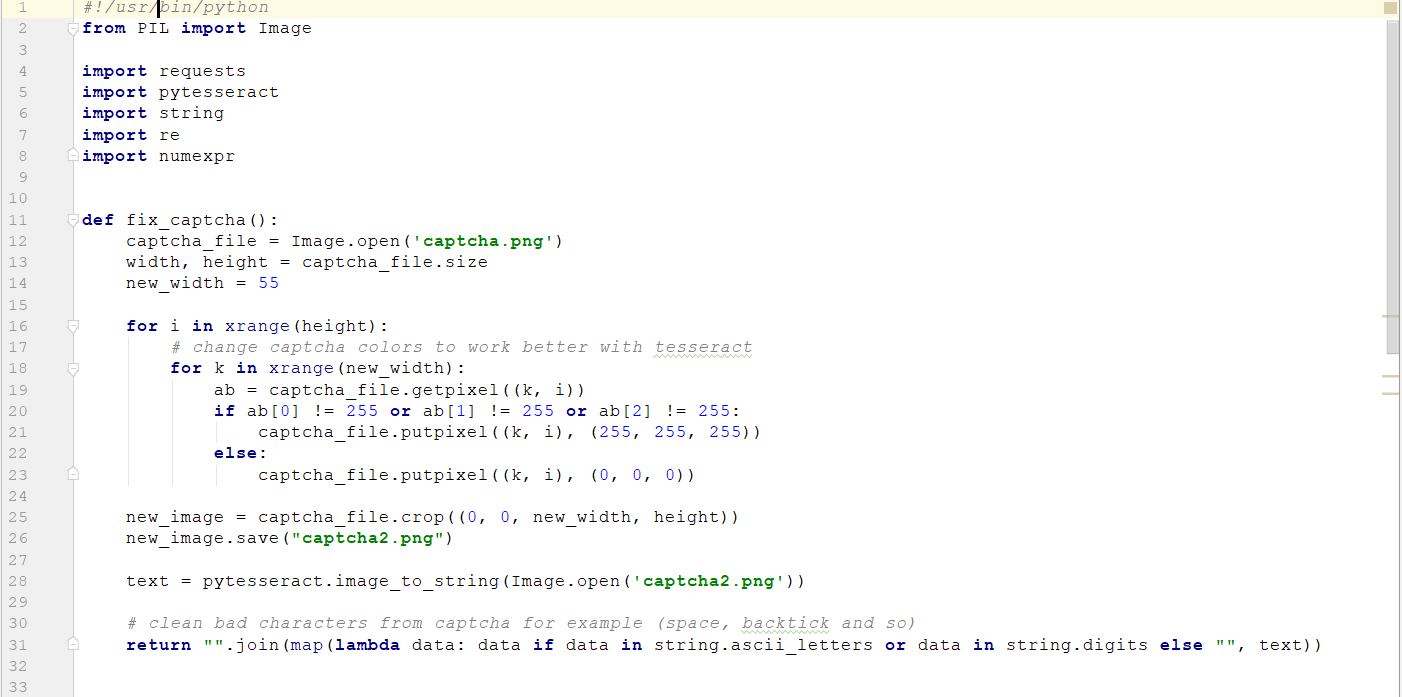The width and height of the screenshot is (1402, 697).
Task: Click the word 'PIL' in the from import line
Action: pos(153,29)
